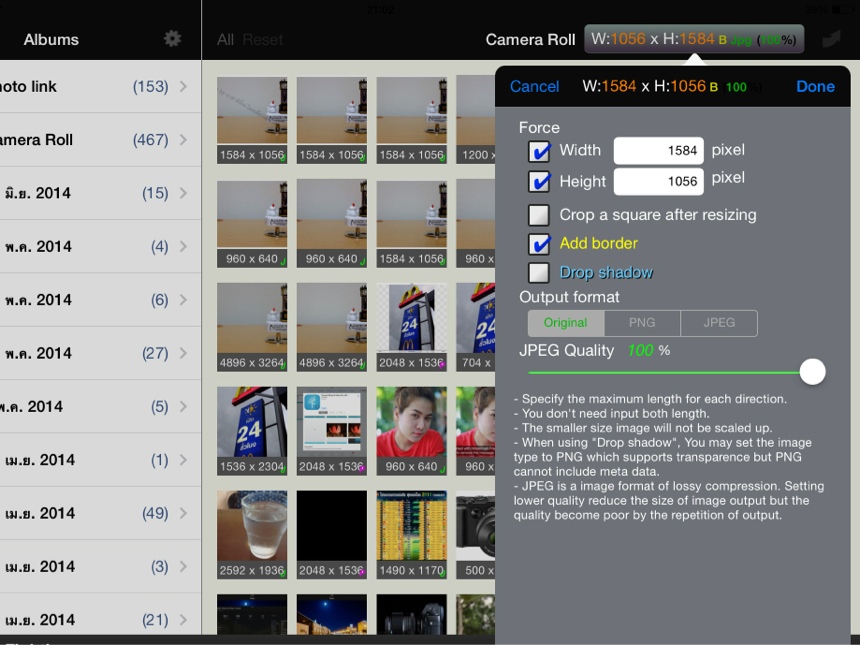
Task: Open the album with 3 photos
Action: 100,567
